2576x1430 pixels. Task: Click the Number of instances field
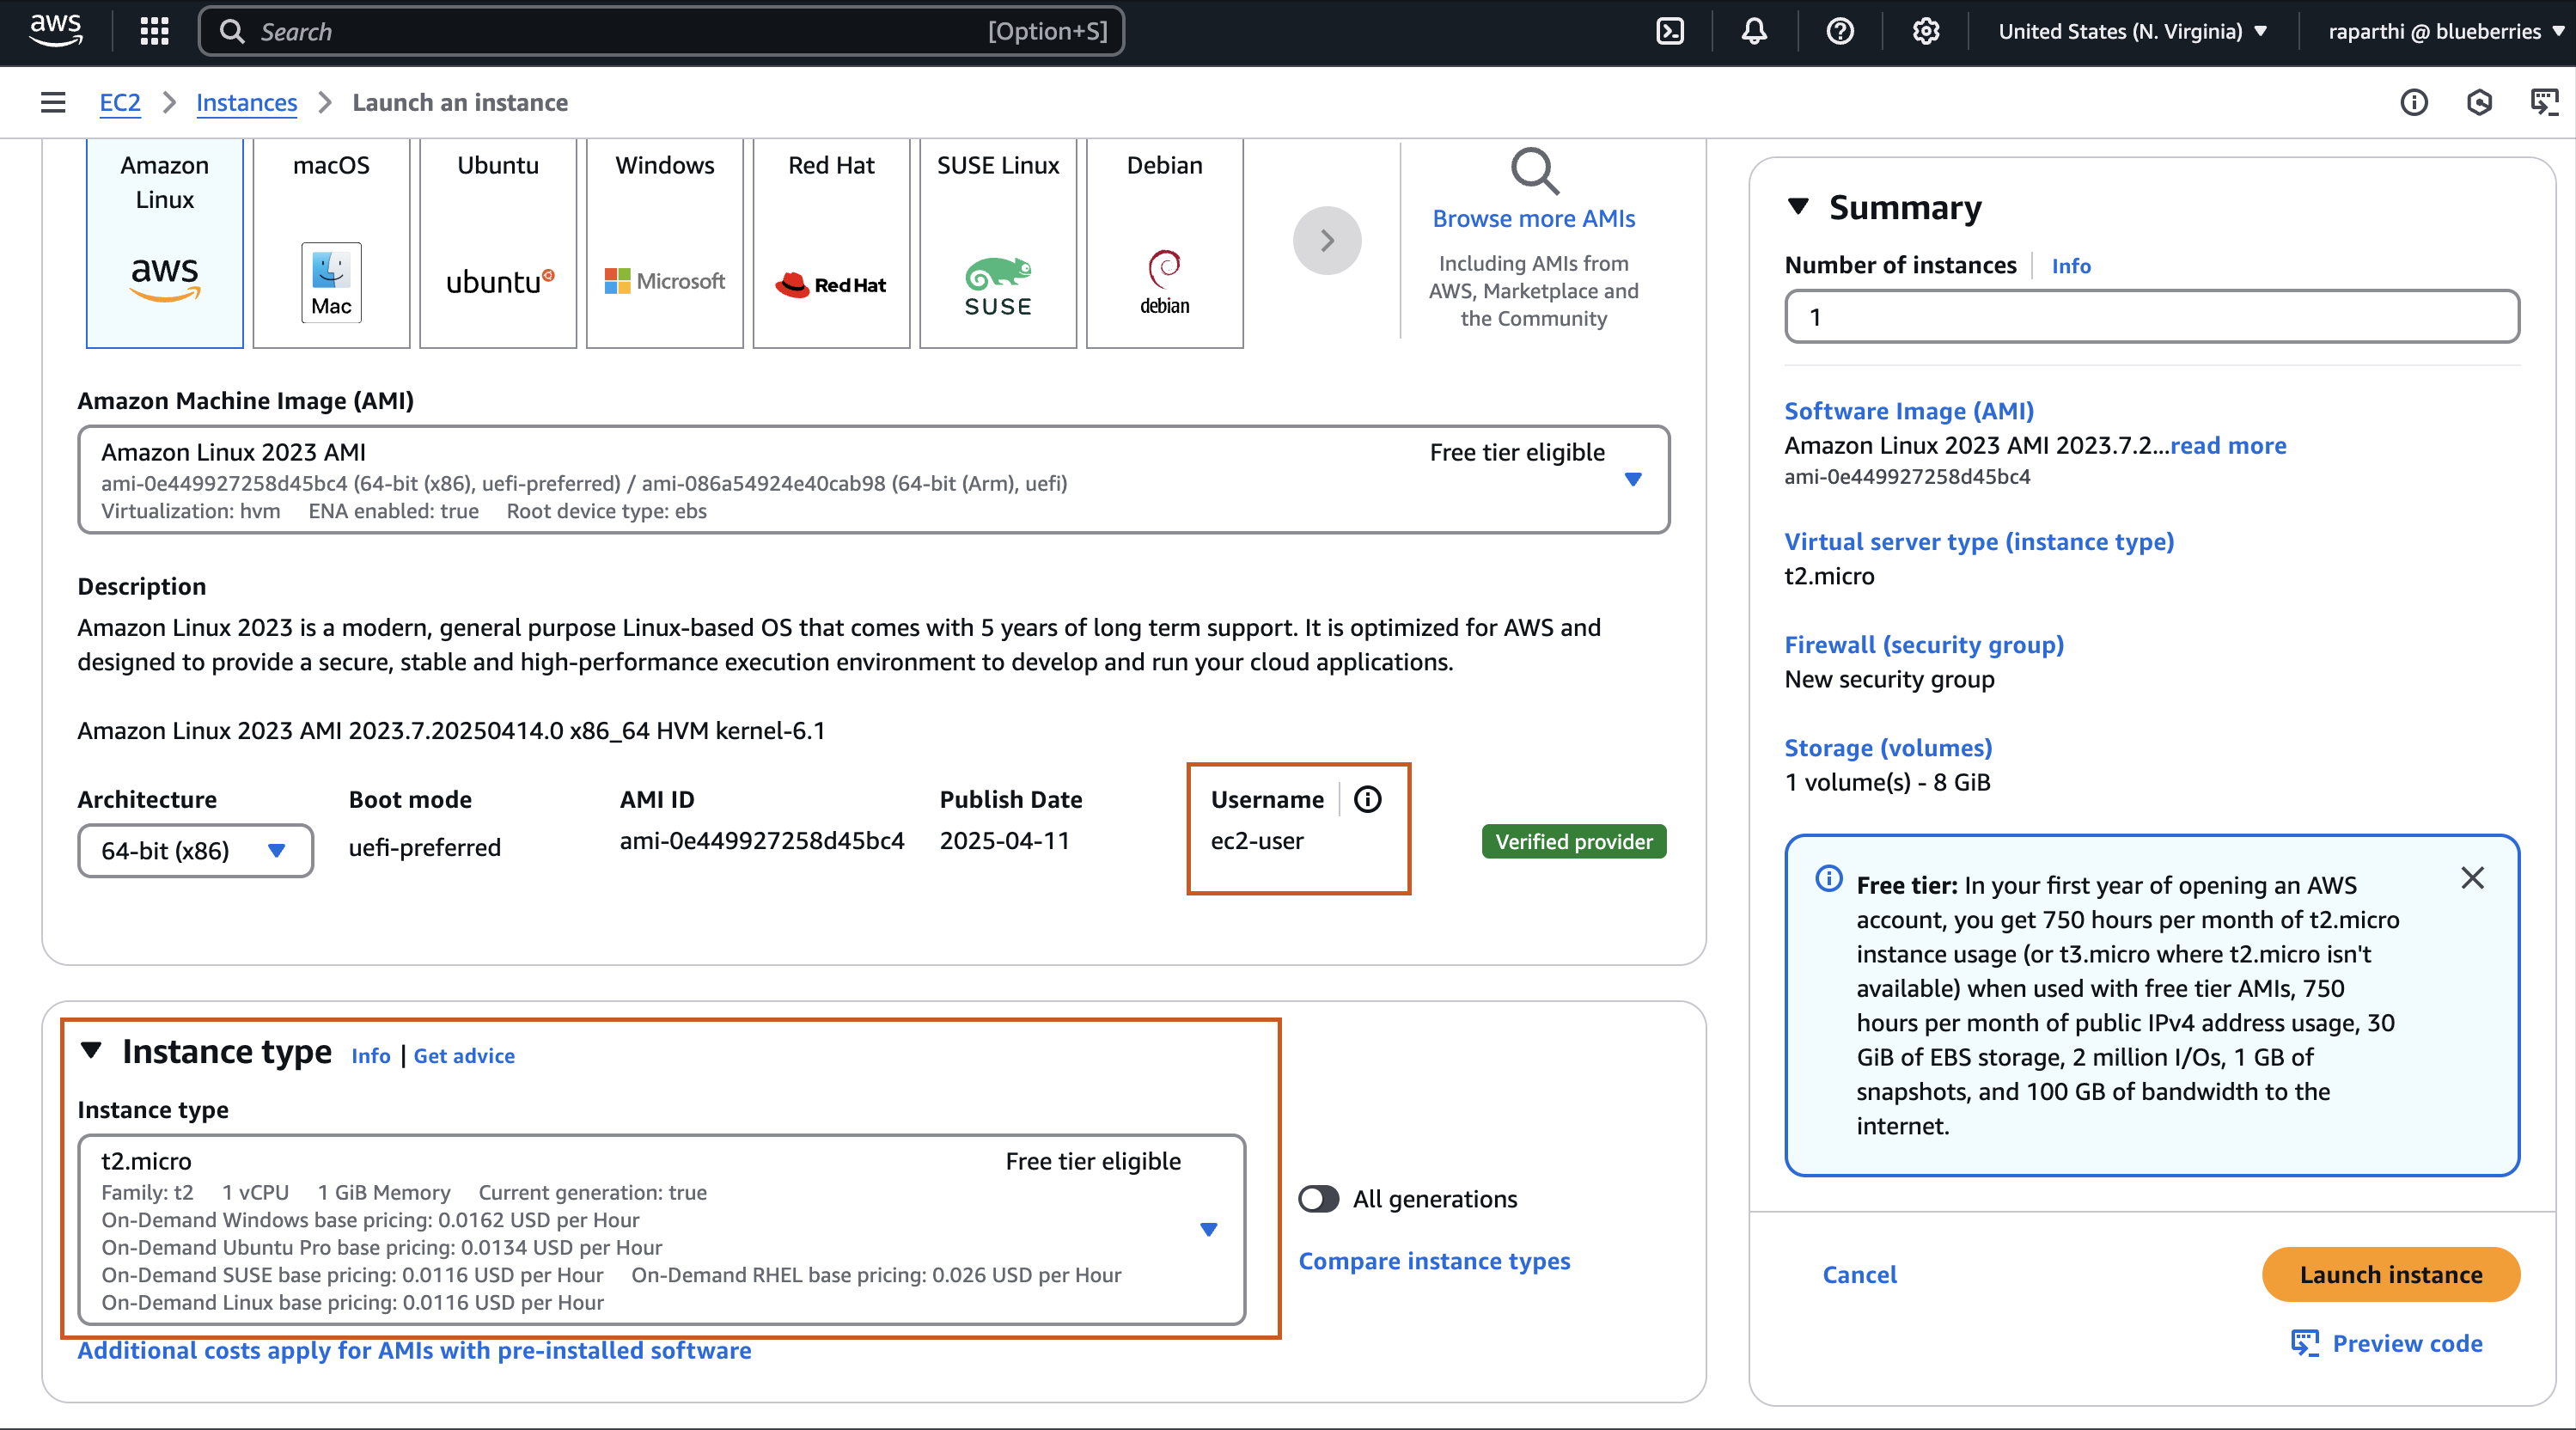2152,317
